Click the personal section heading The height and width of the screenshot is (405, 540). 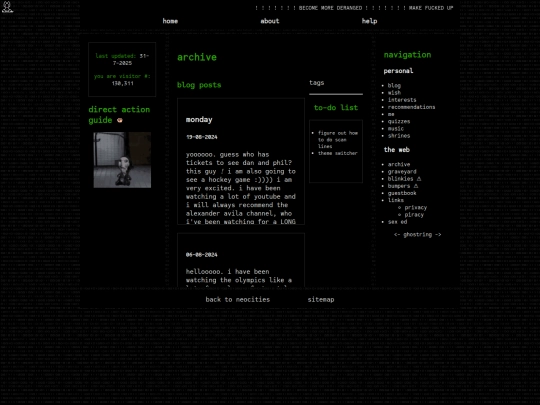[x=398, y=71]
